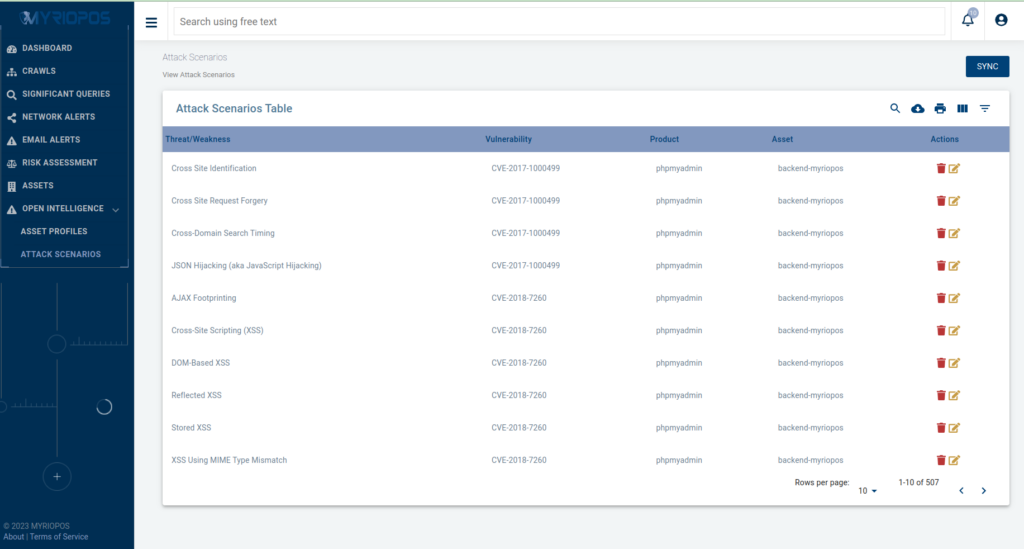1024x549 pixels.
Task: Open the hamburger menu icon
Action: 151,22
